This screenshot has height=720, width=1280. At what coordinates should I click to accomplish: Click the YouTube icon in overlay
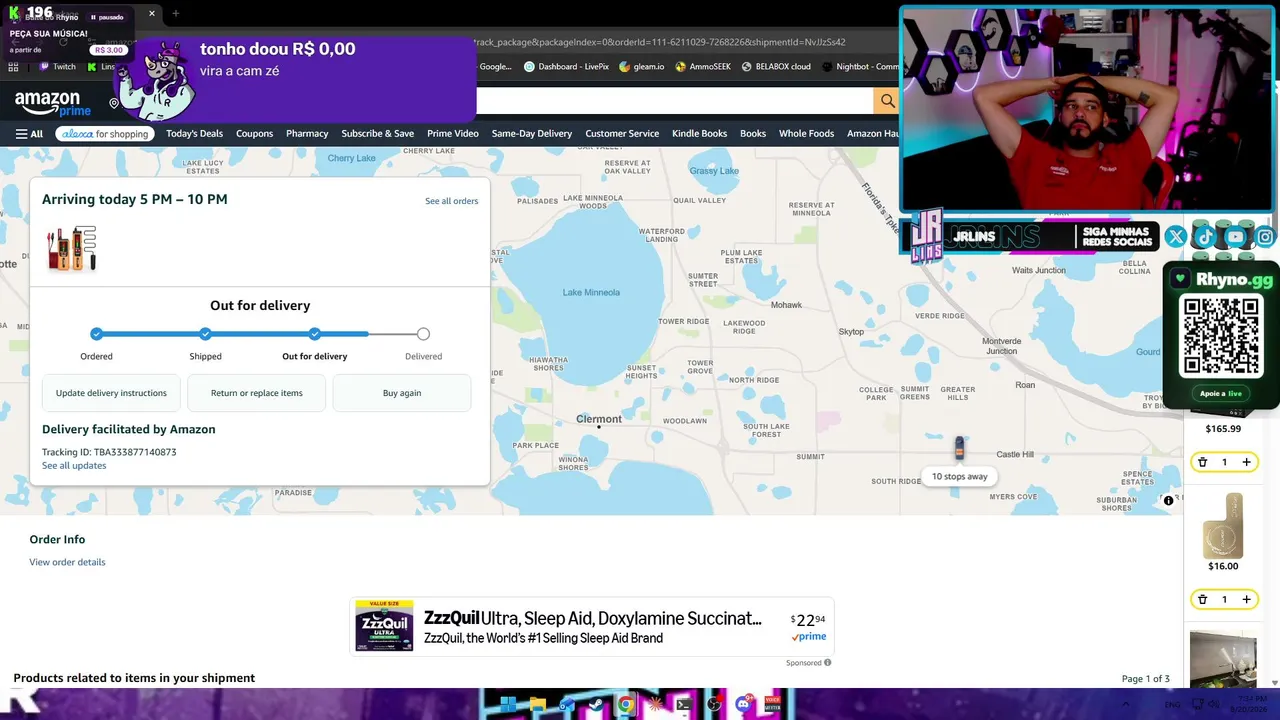coord(1236,237)
